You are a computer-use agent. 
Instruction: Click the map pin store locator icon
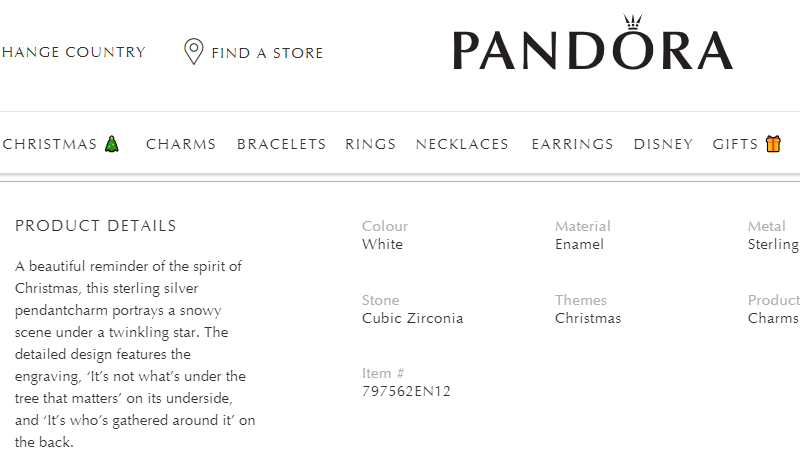click(x=194, y=52)
